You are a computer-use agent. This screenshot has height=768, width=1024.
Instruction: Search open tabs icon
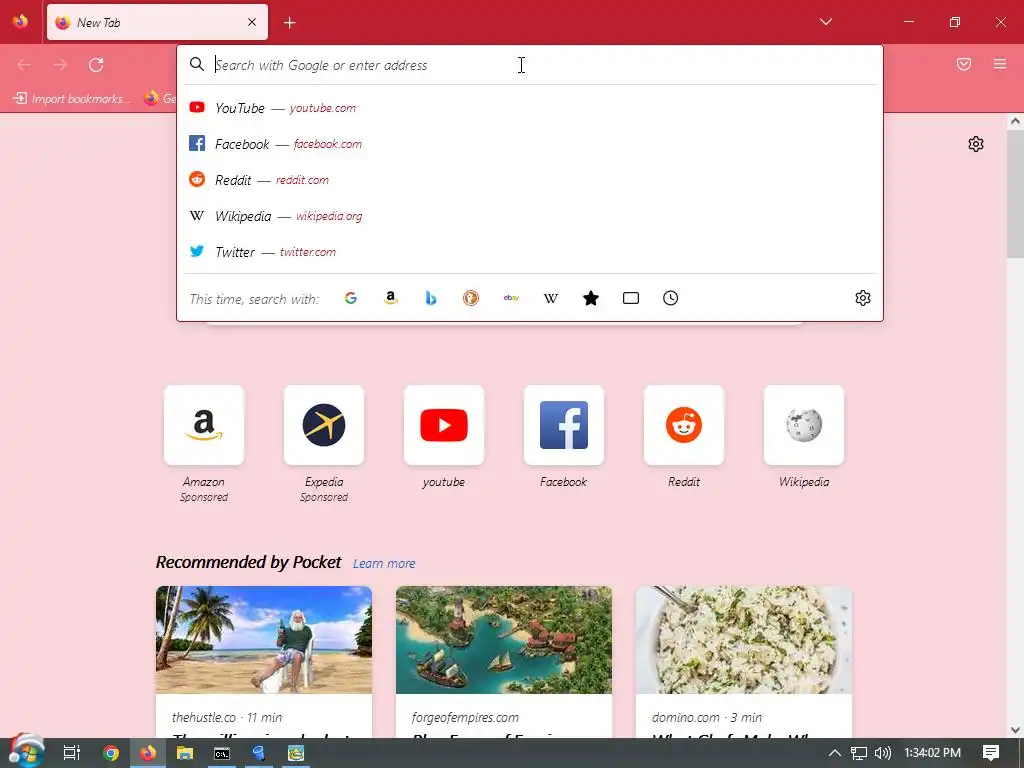click(x=631, y=298)
